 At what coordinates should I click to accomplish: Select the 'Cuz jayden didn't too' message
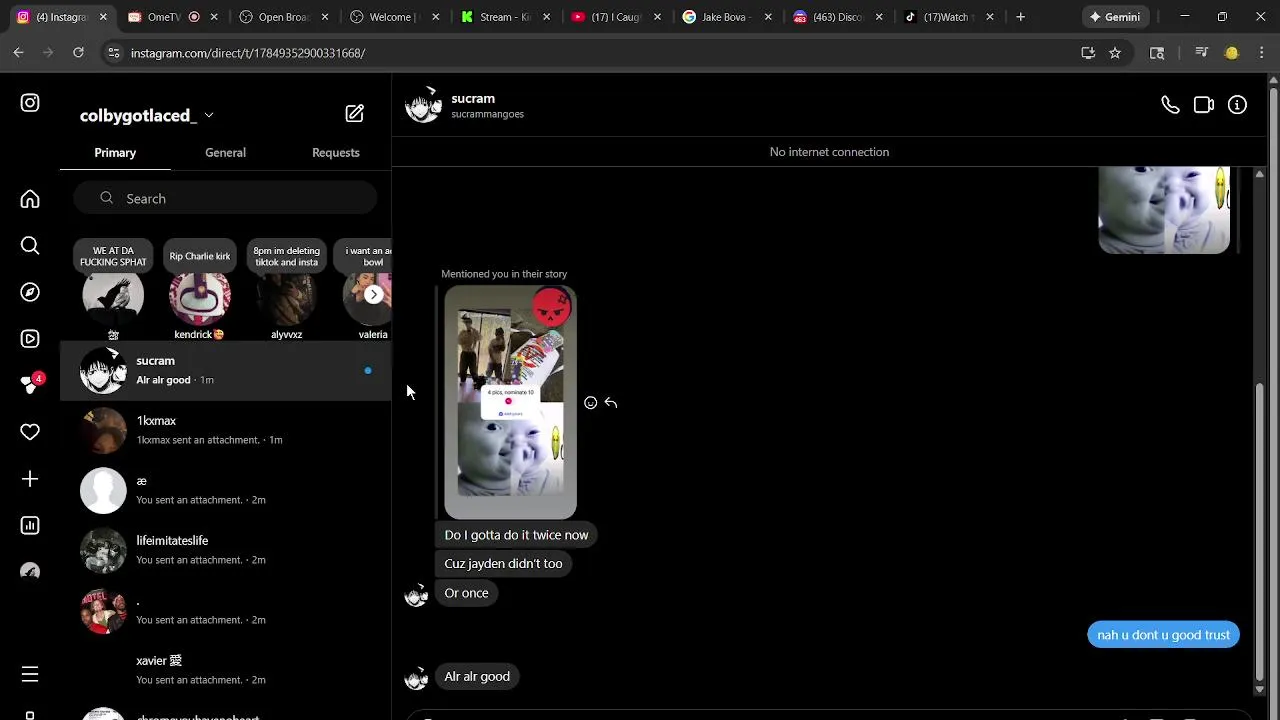(503, 564)
